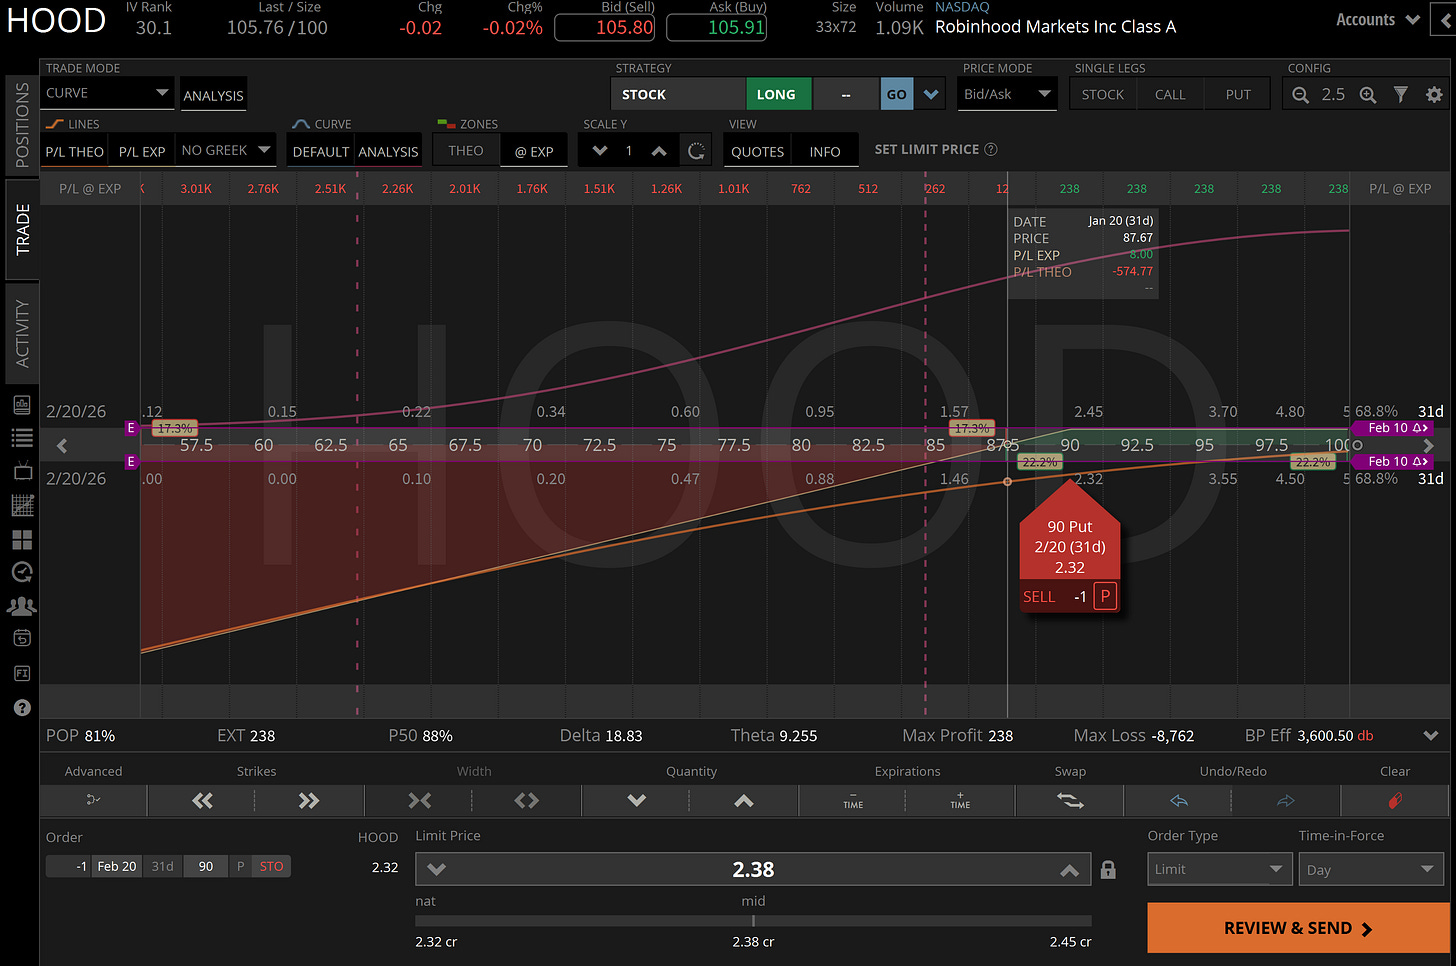This screenshot has width=1456, height=966.
Task: Lower the limit price with down chevron
Action: (436, 870)
